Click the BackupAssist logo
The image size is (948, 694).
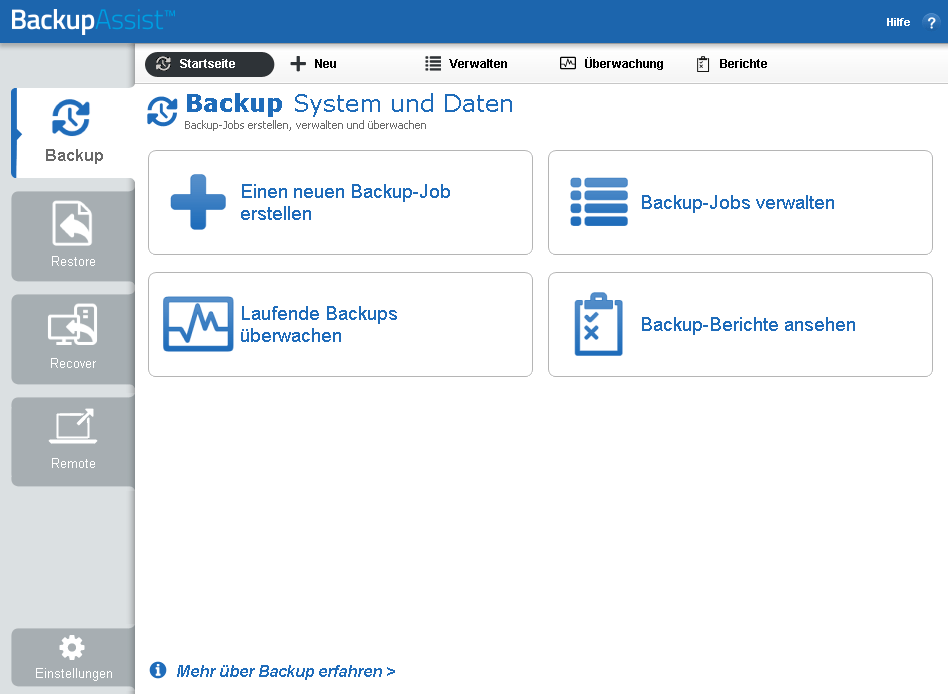coord(93,21)
